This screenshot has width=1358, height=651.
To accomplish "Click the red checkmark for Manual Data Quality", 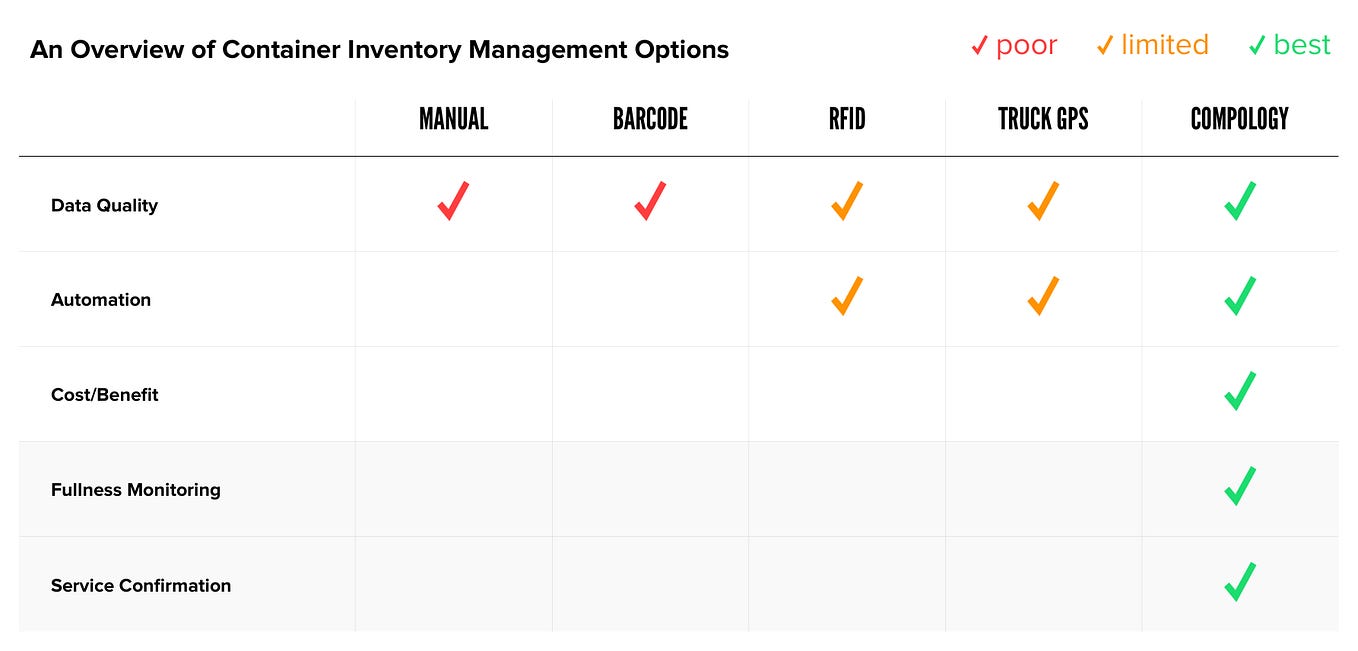I will click(453, 201).
